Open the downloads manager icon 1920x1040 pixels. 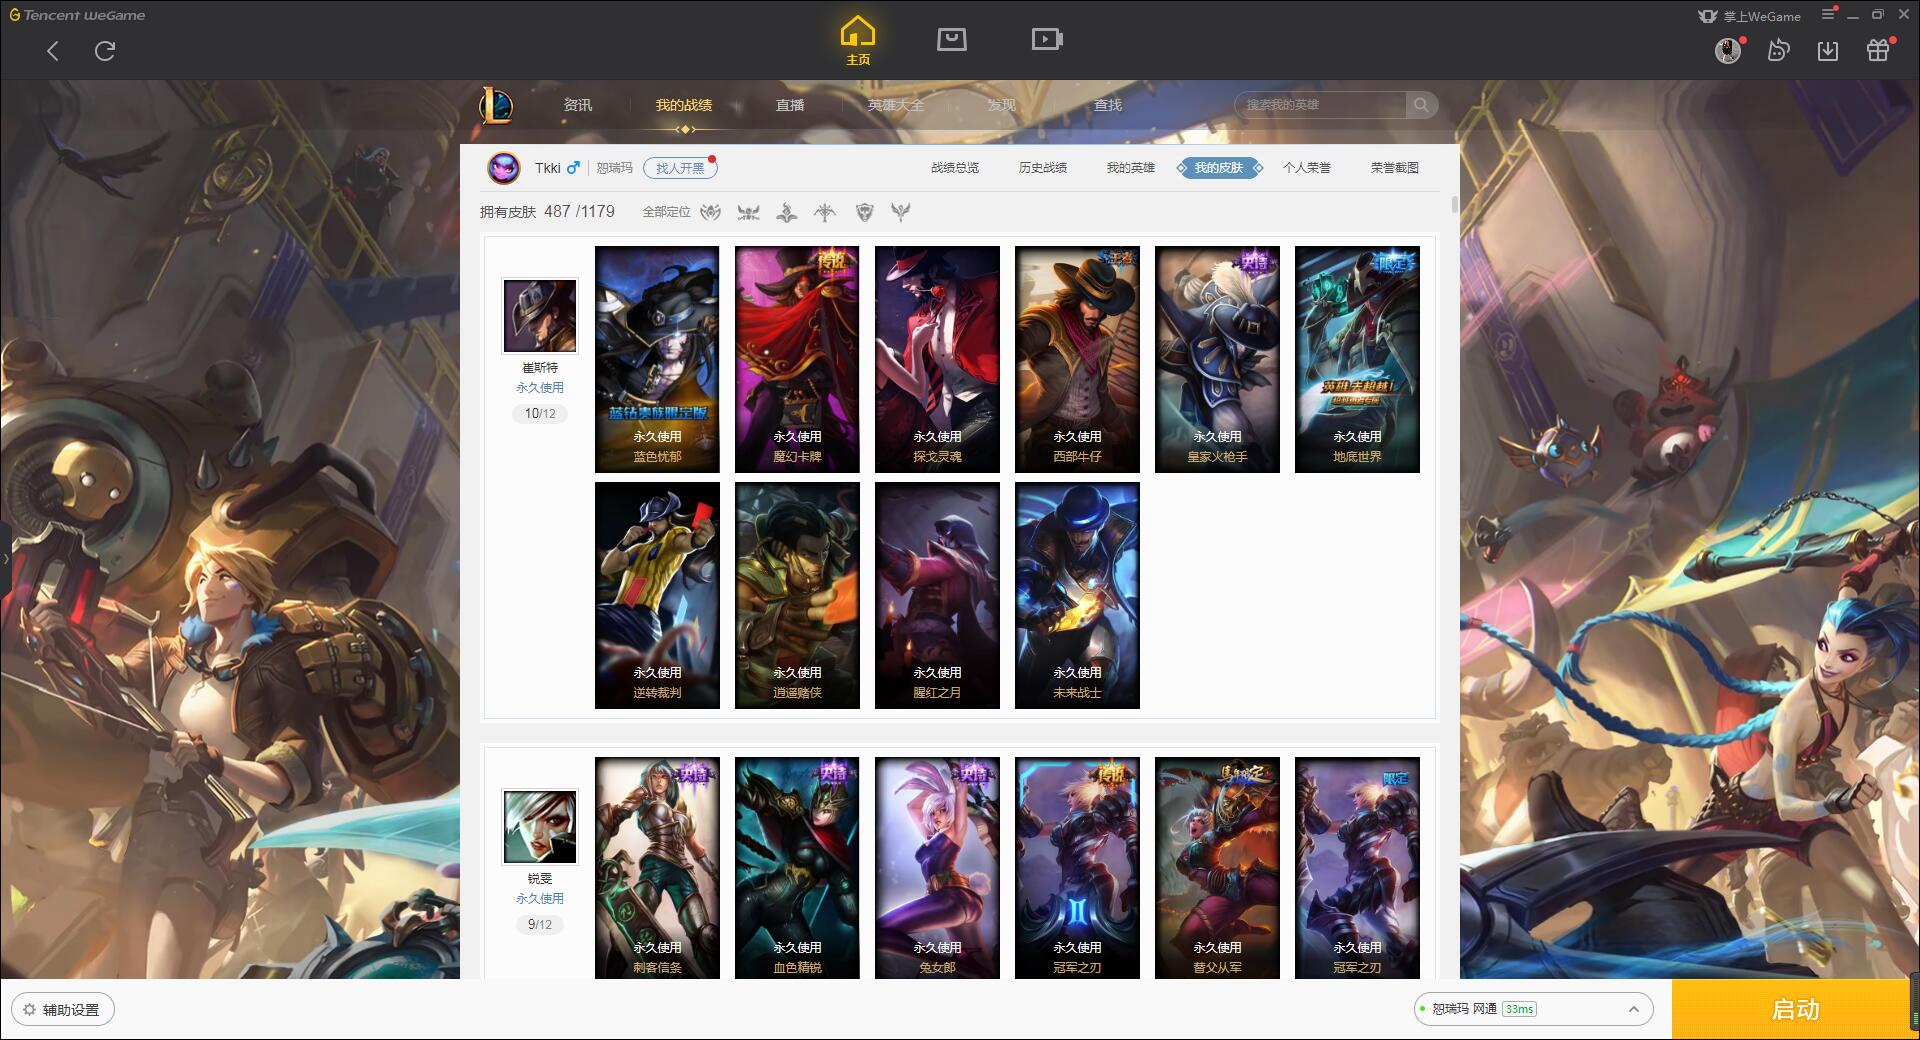point(1828,50)
